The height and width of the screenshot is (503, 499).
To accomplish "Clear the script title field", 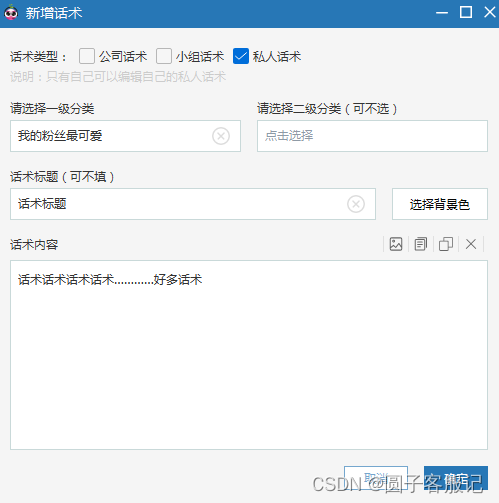I will pyautogui.click(x=356, y=204).
